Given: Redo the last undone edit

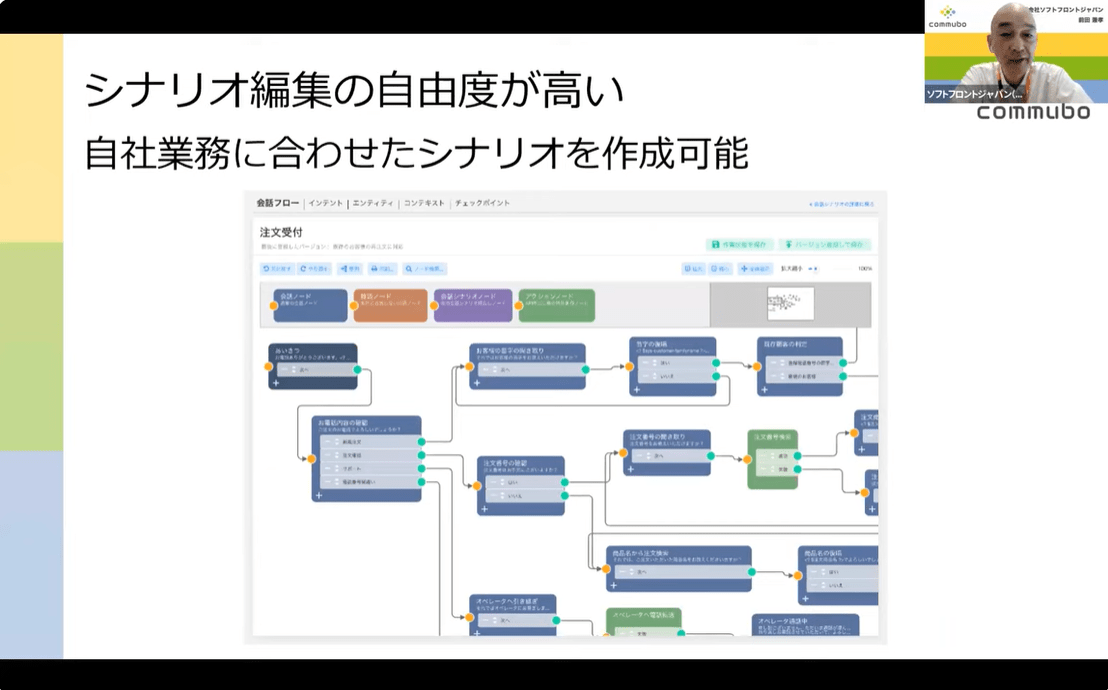Looking at the screenshot, I should pyautogui.click(x=314, y=269).
